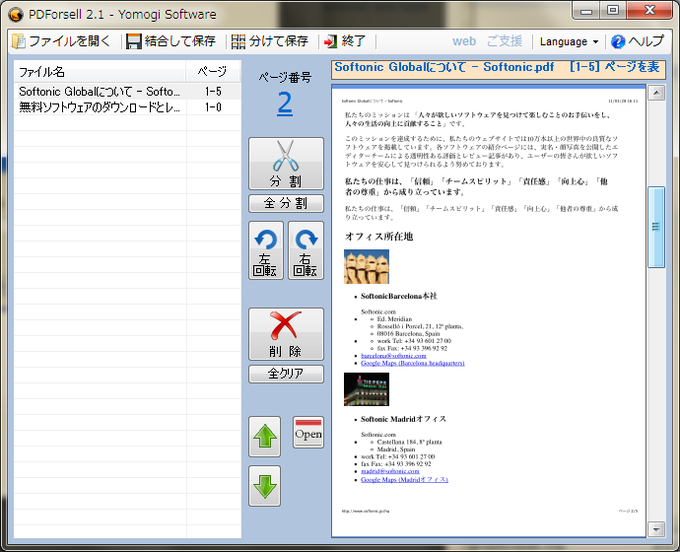
Task: Click the madrid@softonic.com email link
Action: 390,471
